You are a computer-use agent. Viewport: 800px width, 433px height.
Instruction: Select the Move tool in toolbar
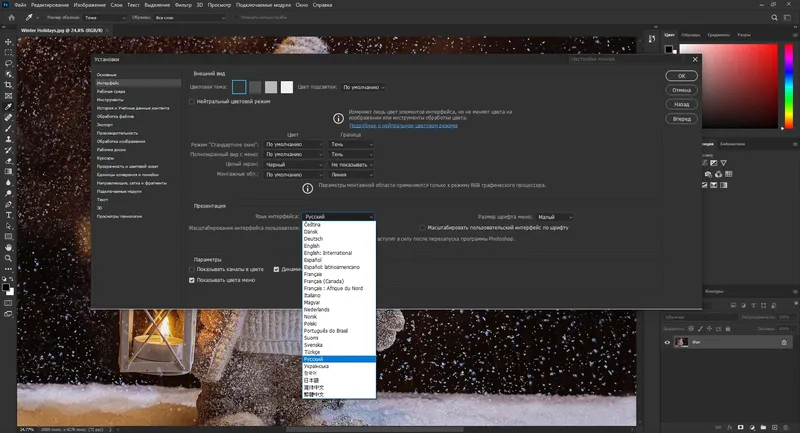[8, 42]
